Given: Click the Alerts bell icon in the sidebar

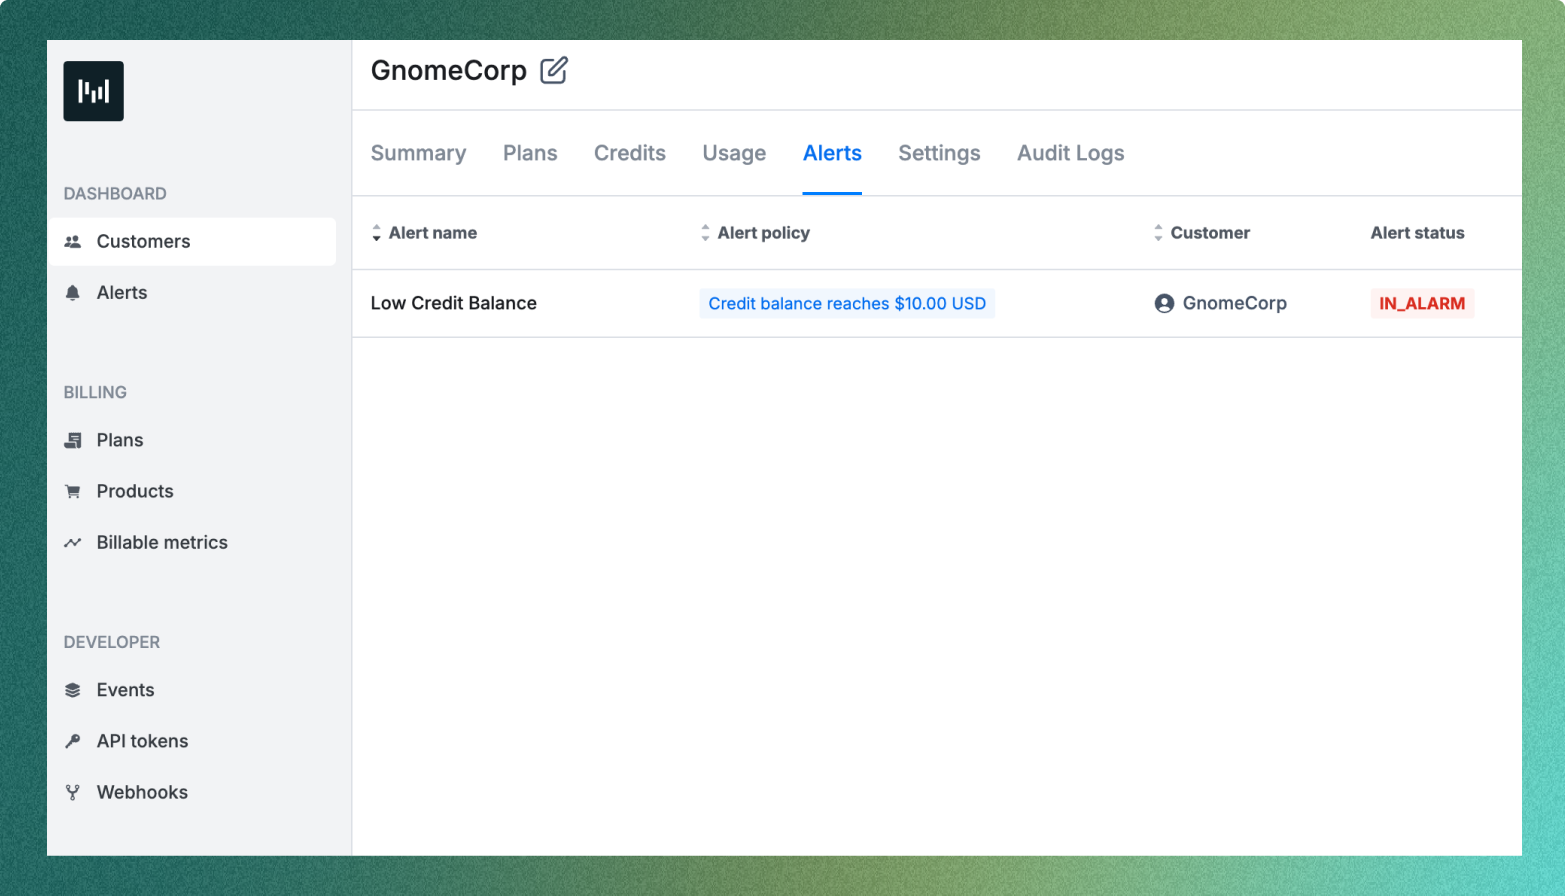Looking at the screenshot, I should tap(72, 292).
